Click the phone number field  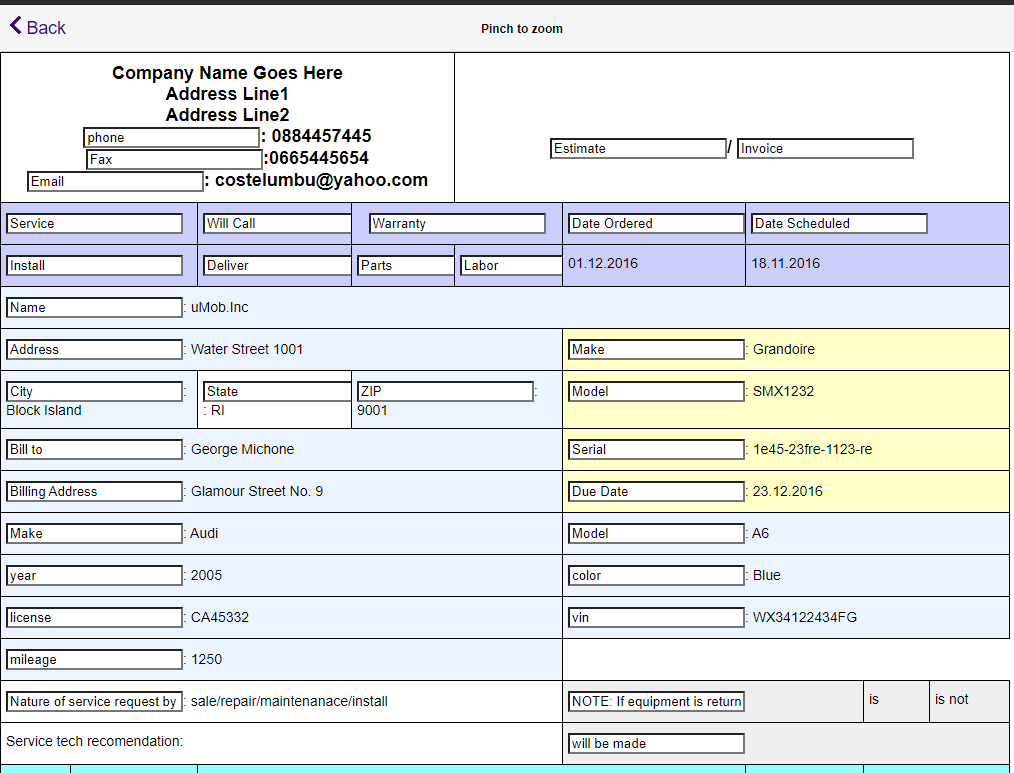(170, 137)
